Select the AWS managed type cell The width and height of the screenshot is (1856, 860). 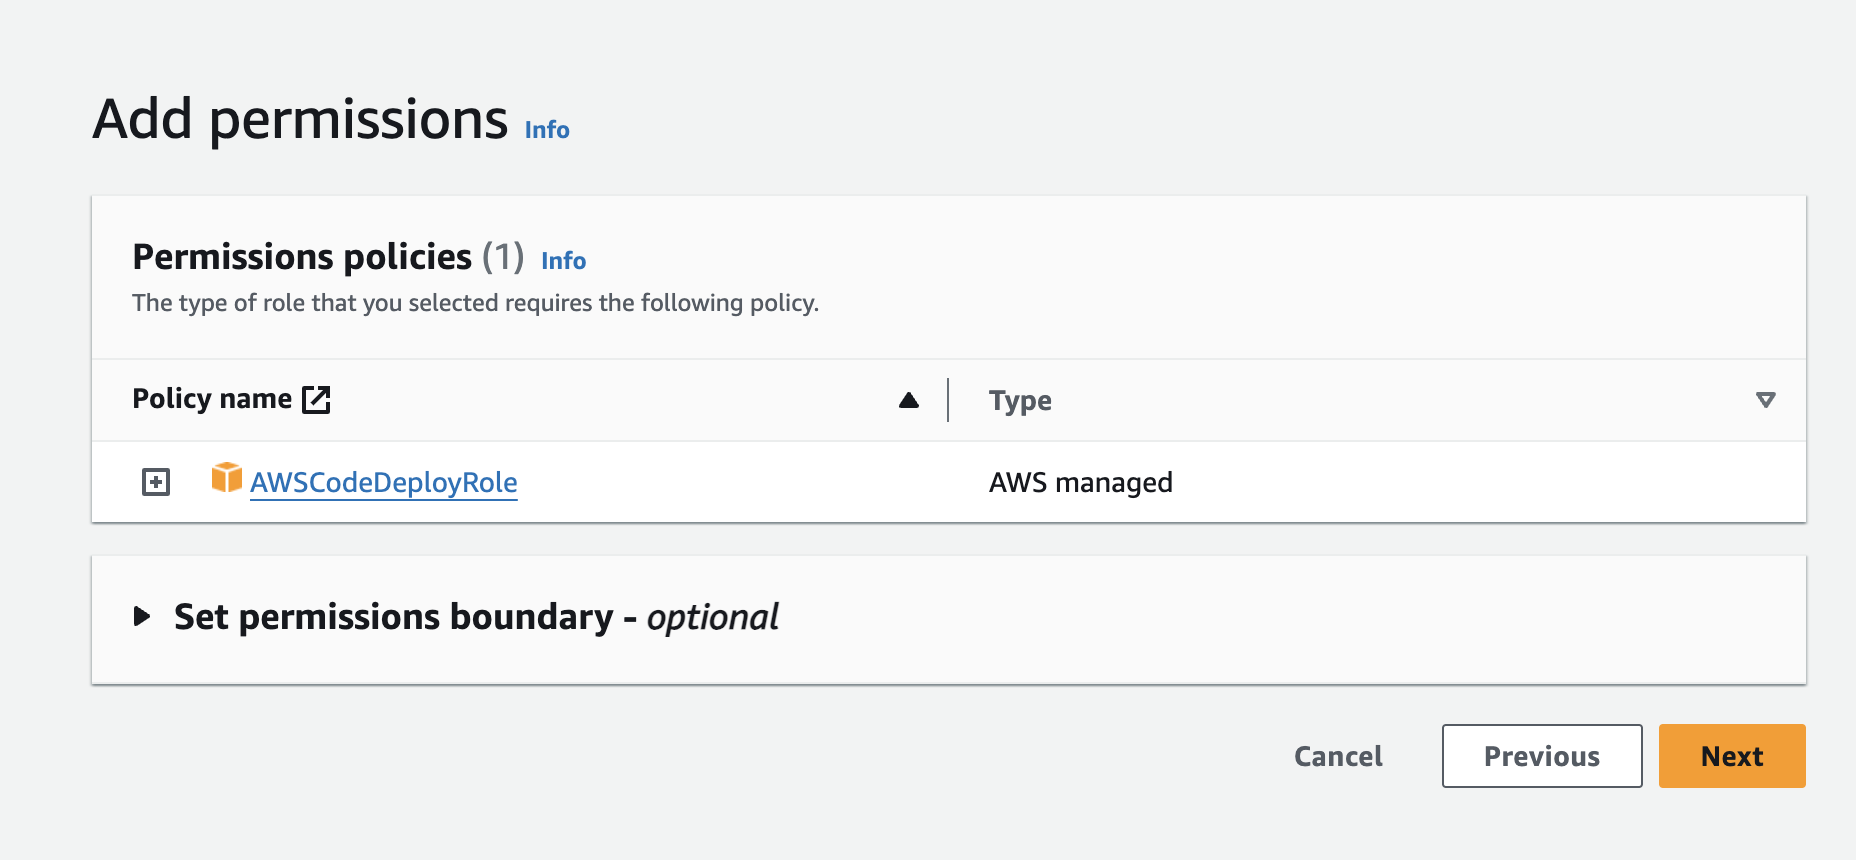coord(1080,482)
